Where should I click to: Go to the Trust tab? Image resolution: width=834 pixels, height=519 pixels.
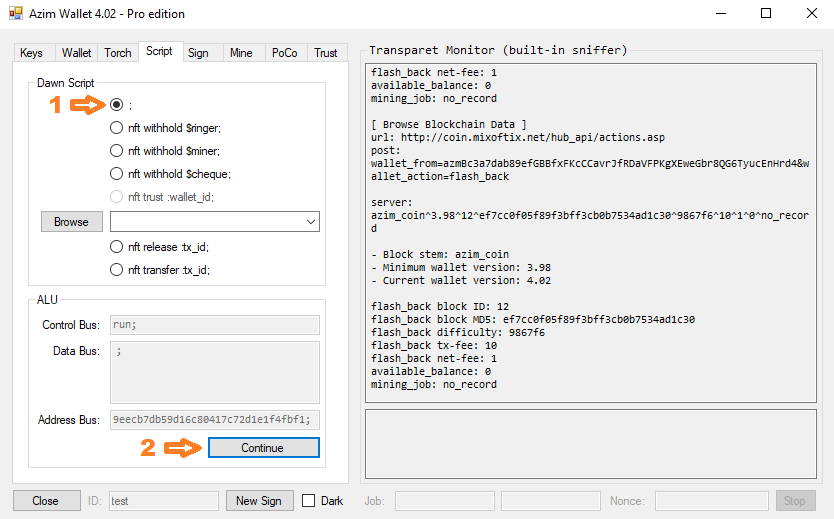(326, 53)
